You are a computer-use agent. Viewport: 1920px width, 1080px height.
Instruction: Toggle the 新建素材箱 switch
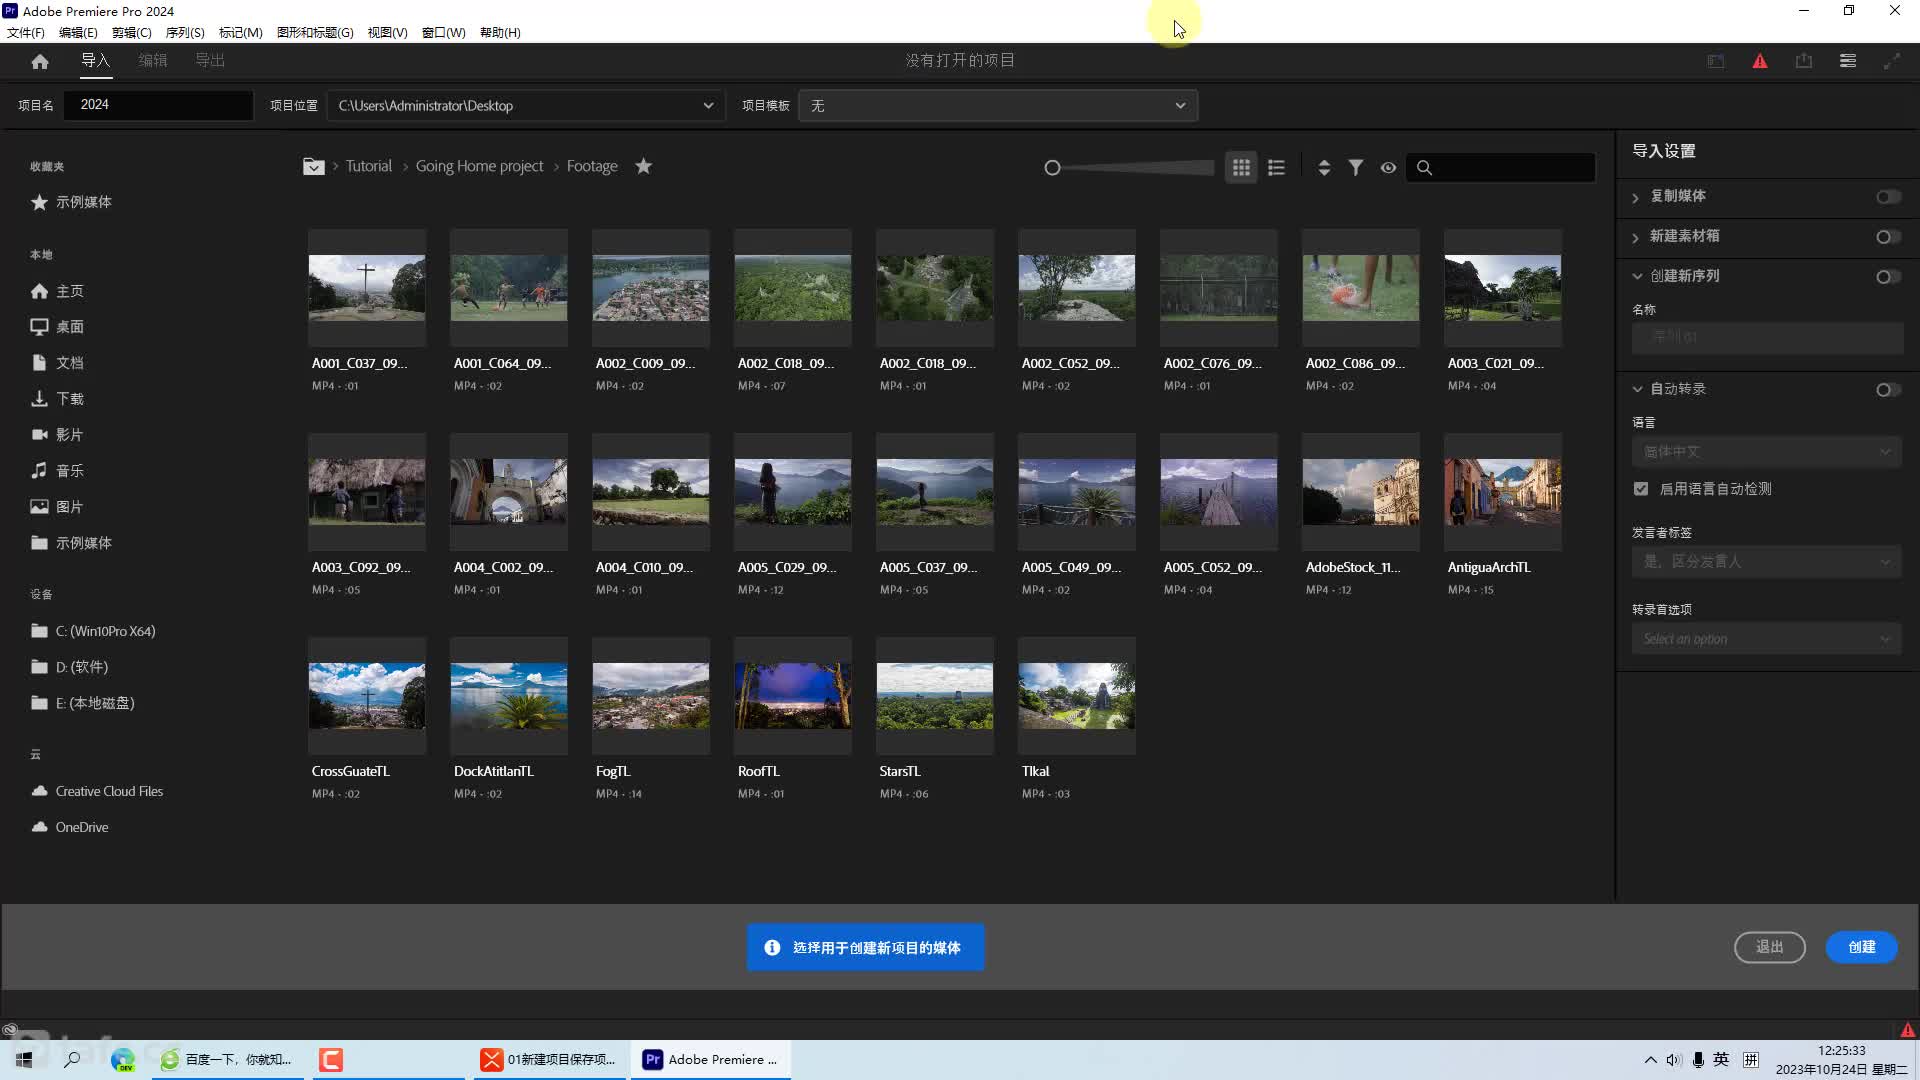click(1888, 237)
